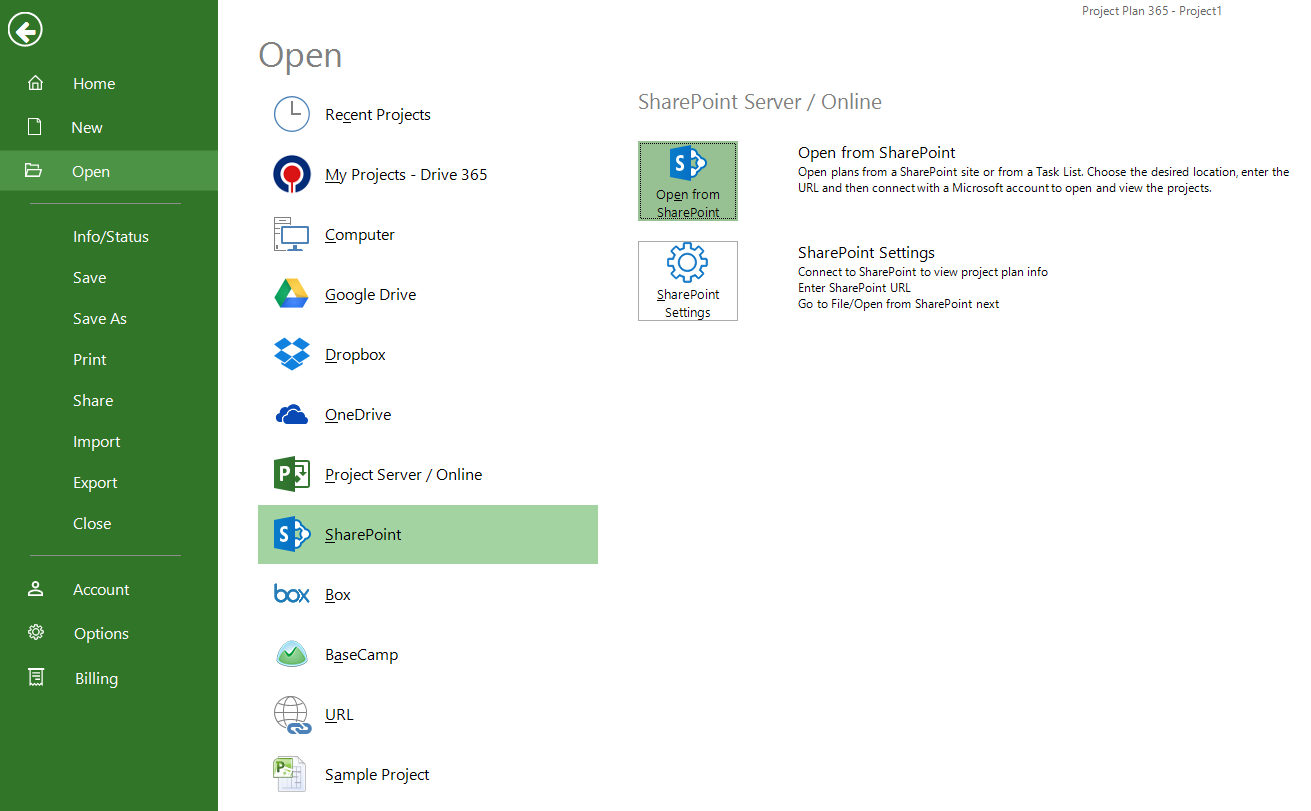Click the Options gear icon in sidebar
The image size is (1311, 811).
coord(36,633)
